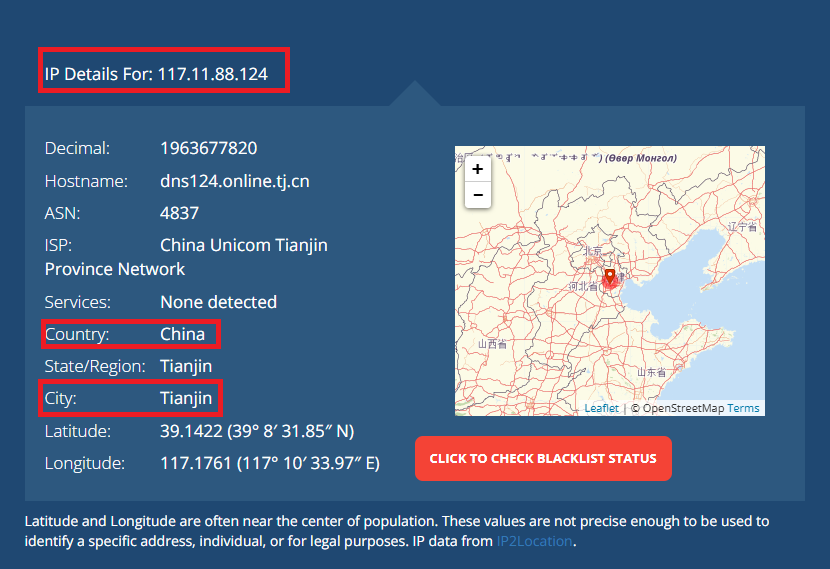This screenshot has height=569, width=830.
Task: Zoom in on the map
Action: click(478, 170)
